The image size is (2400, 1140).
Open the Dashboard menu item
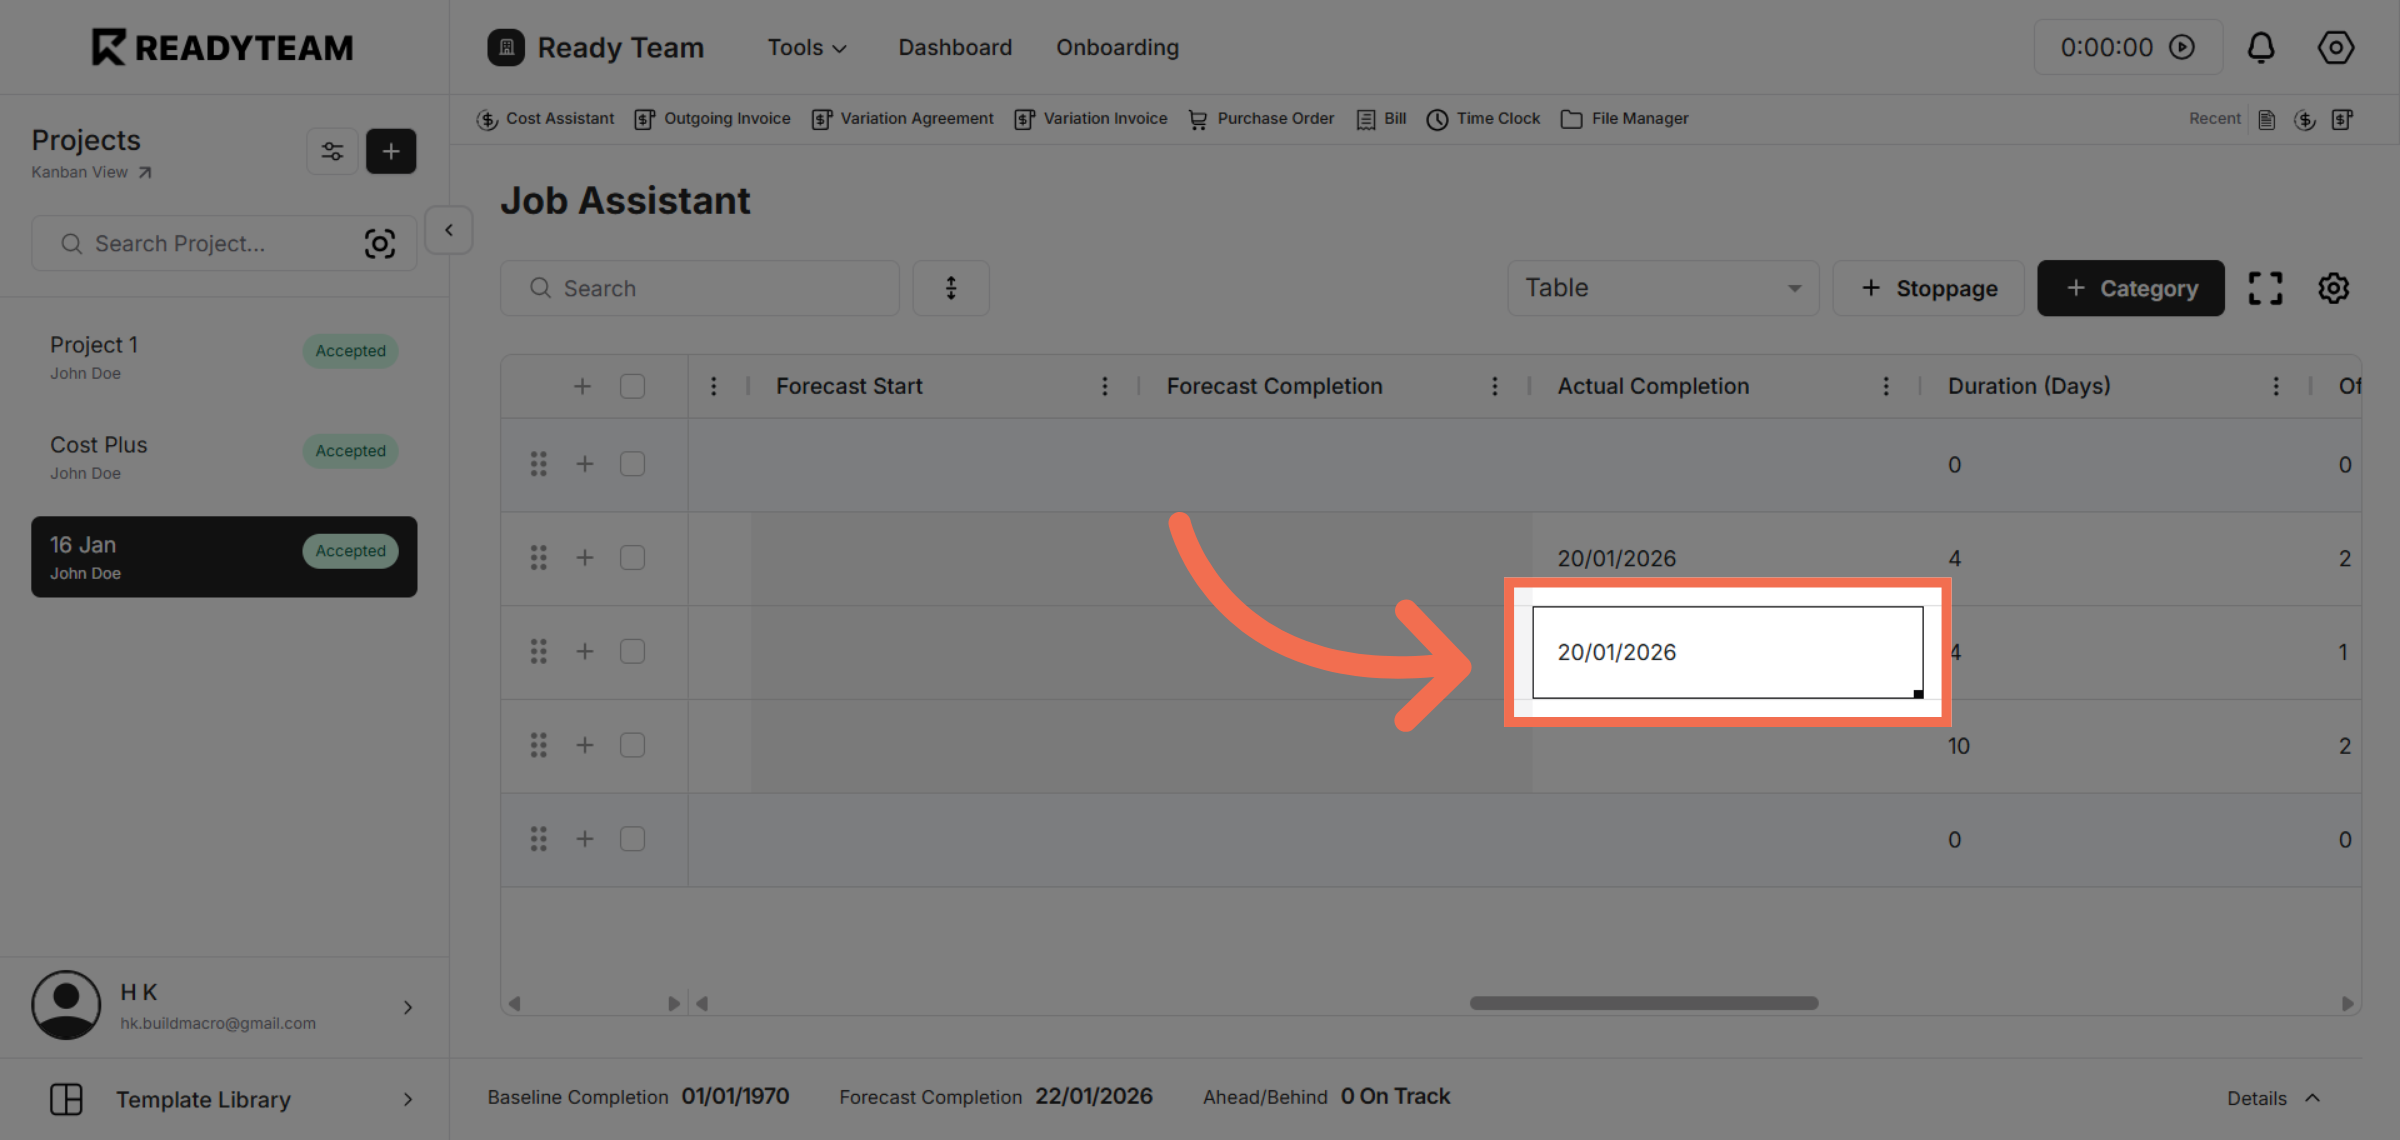954,47
